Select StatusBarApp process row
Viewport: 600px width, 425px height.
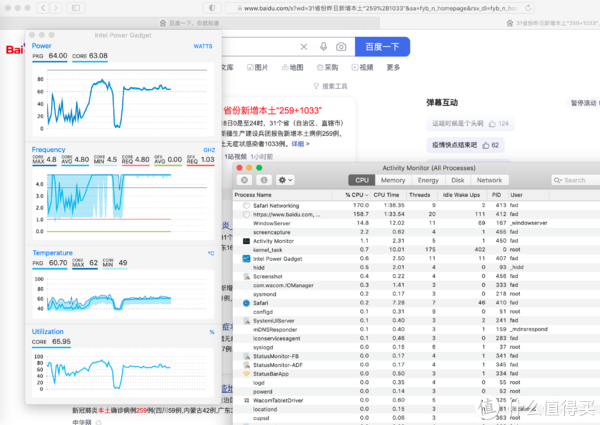tap(416, 374)
